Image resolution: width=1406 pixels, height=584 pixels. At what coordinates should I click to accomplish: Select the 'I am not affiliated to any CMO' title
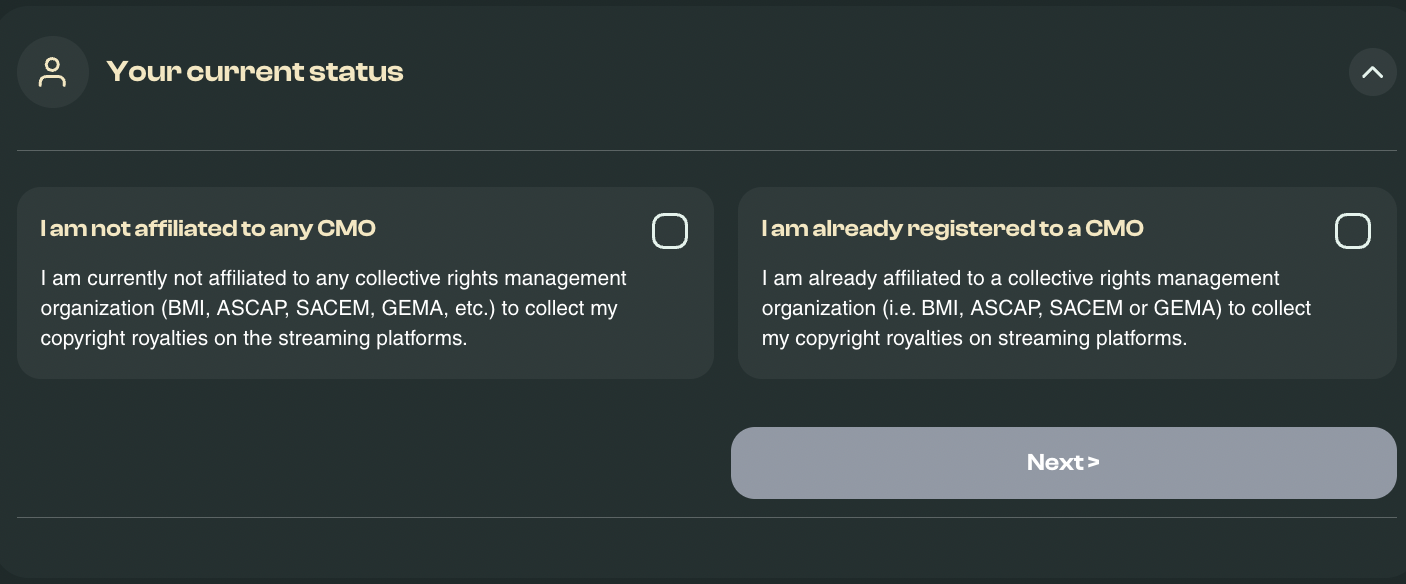coord(208,229)
